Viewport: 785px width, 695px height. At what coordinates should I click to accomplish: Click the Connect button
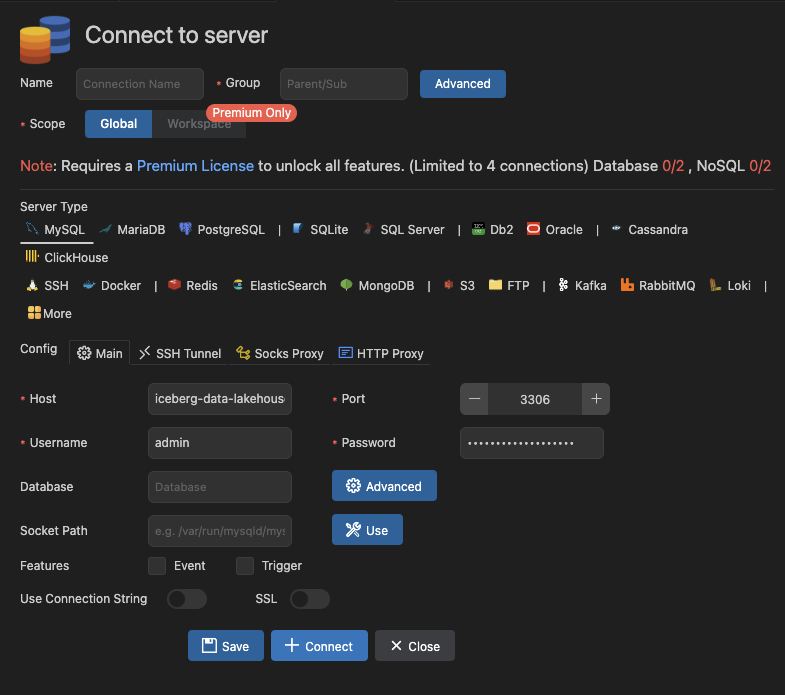tap(319, 646)
